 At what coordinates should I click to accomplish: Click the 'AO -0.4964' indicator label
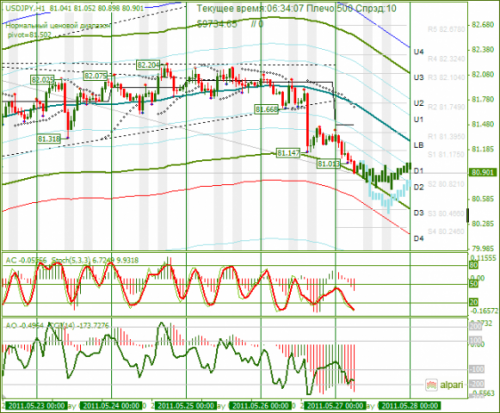click(x=25, y=325)
